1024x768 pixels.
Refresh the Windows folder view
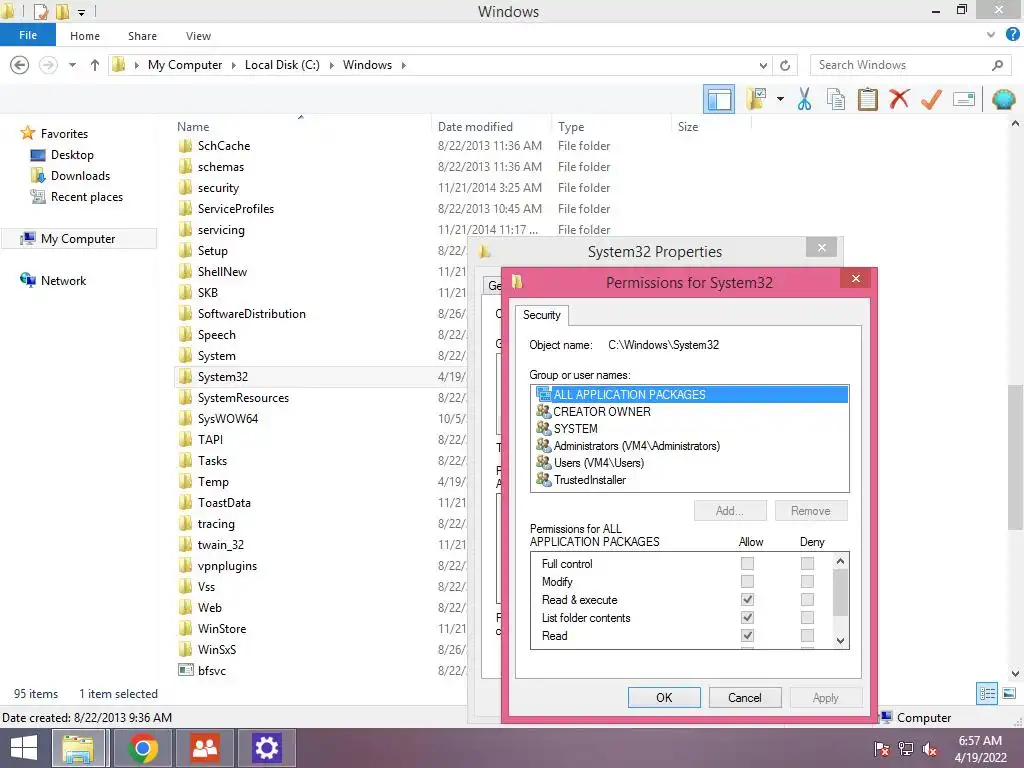[x=785, y=65]
